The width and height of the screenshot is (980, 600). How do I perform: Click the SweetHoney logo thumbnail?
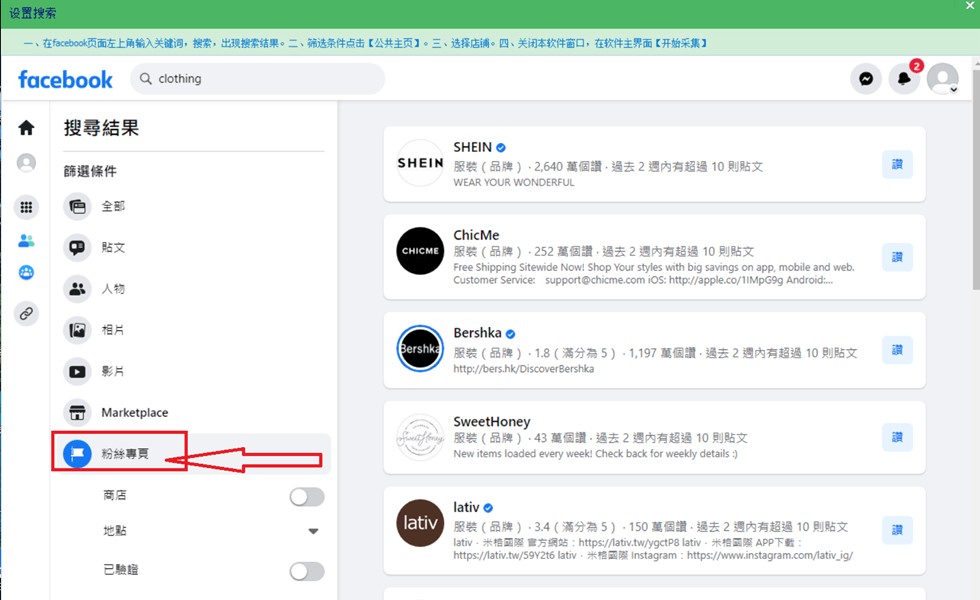click(x=420, y=437)
